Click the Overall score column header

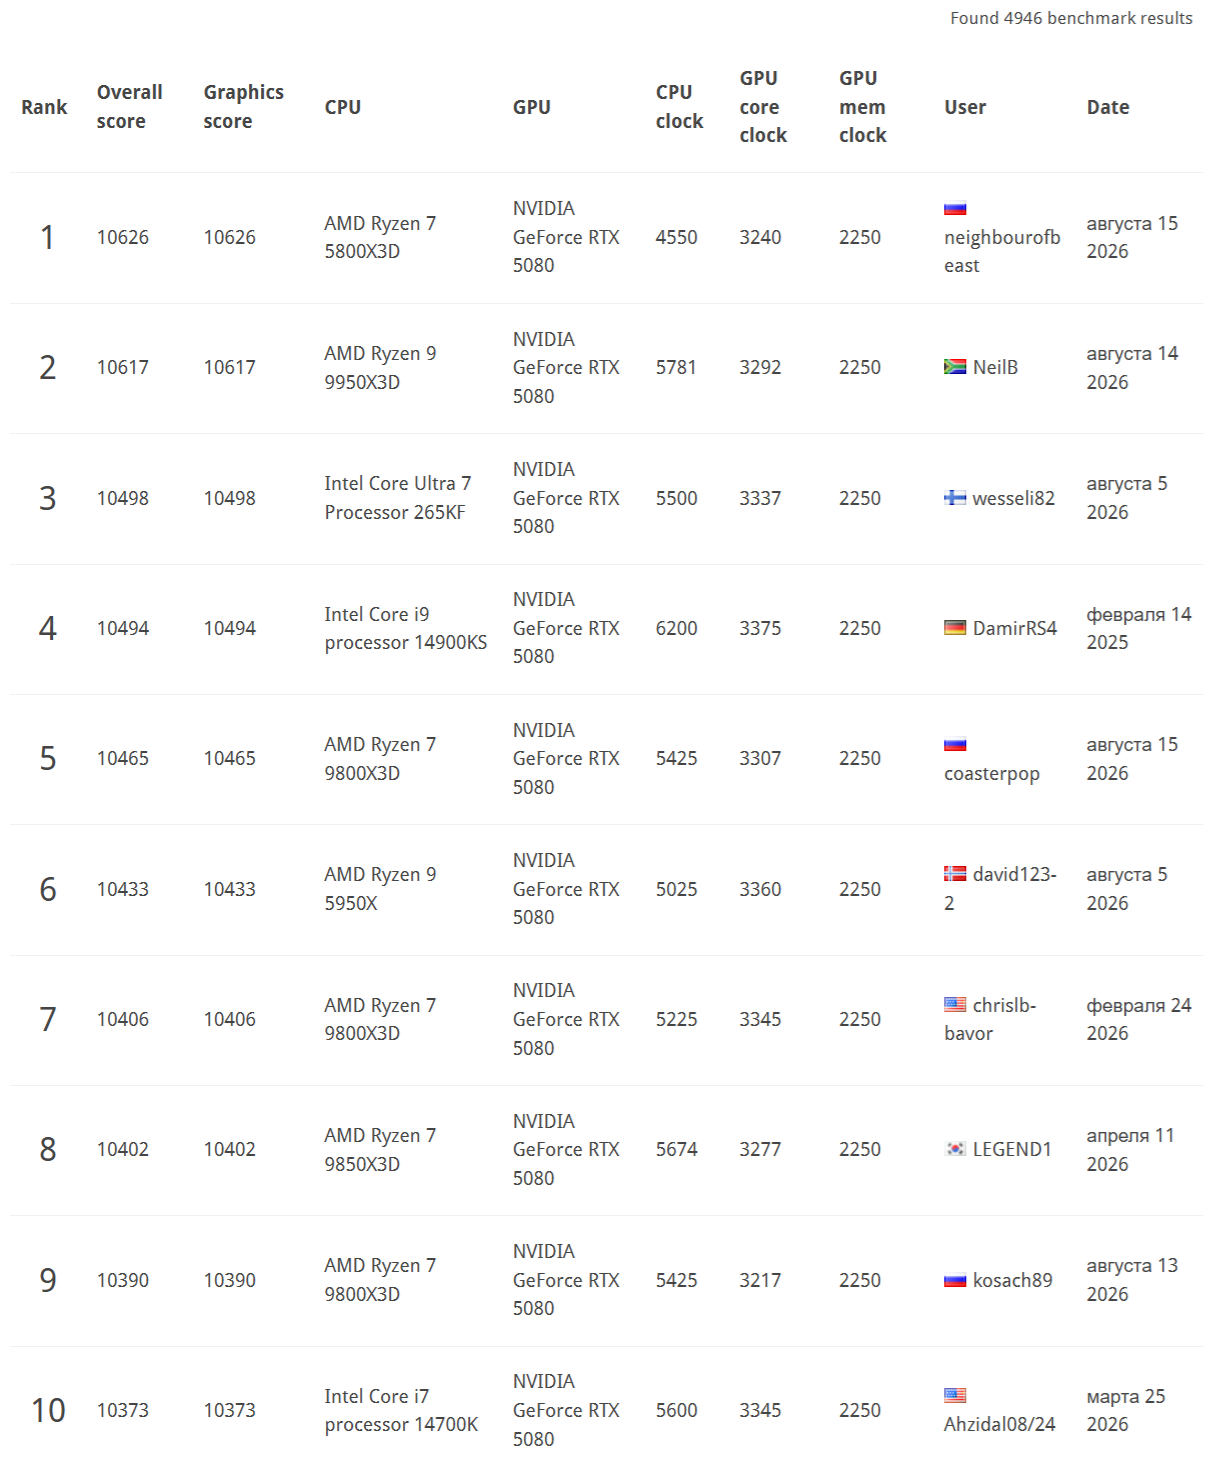[x=129, y=106]
